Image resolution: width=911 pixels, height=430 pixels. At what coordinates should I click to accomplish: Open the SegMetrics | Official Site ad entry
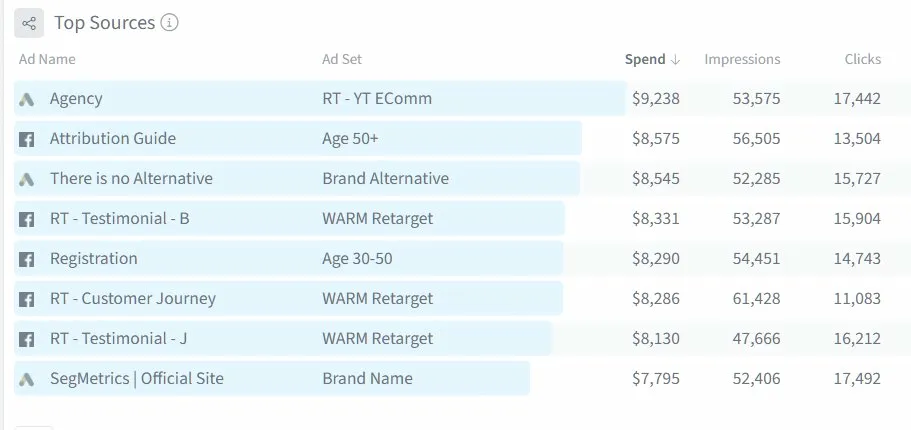coord(137,379)
